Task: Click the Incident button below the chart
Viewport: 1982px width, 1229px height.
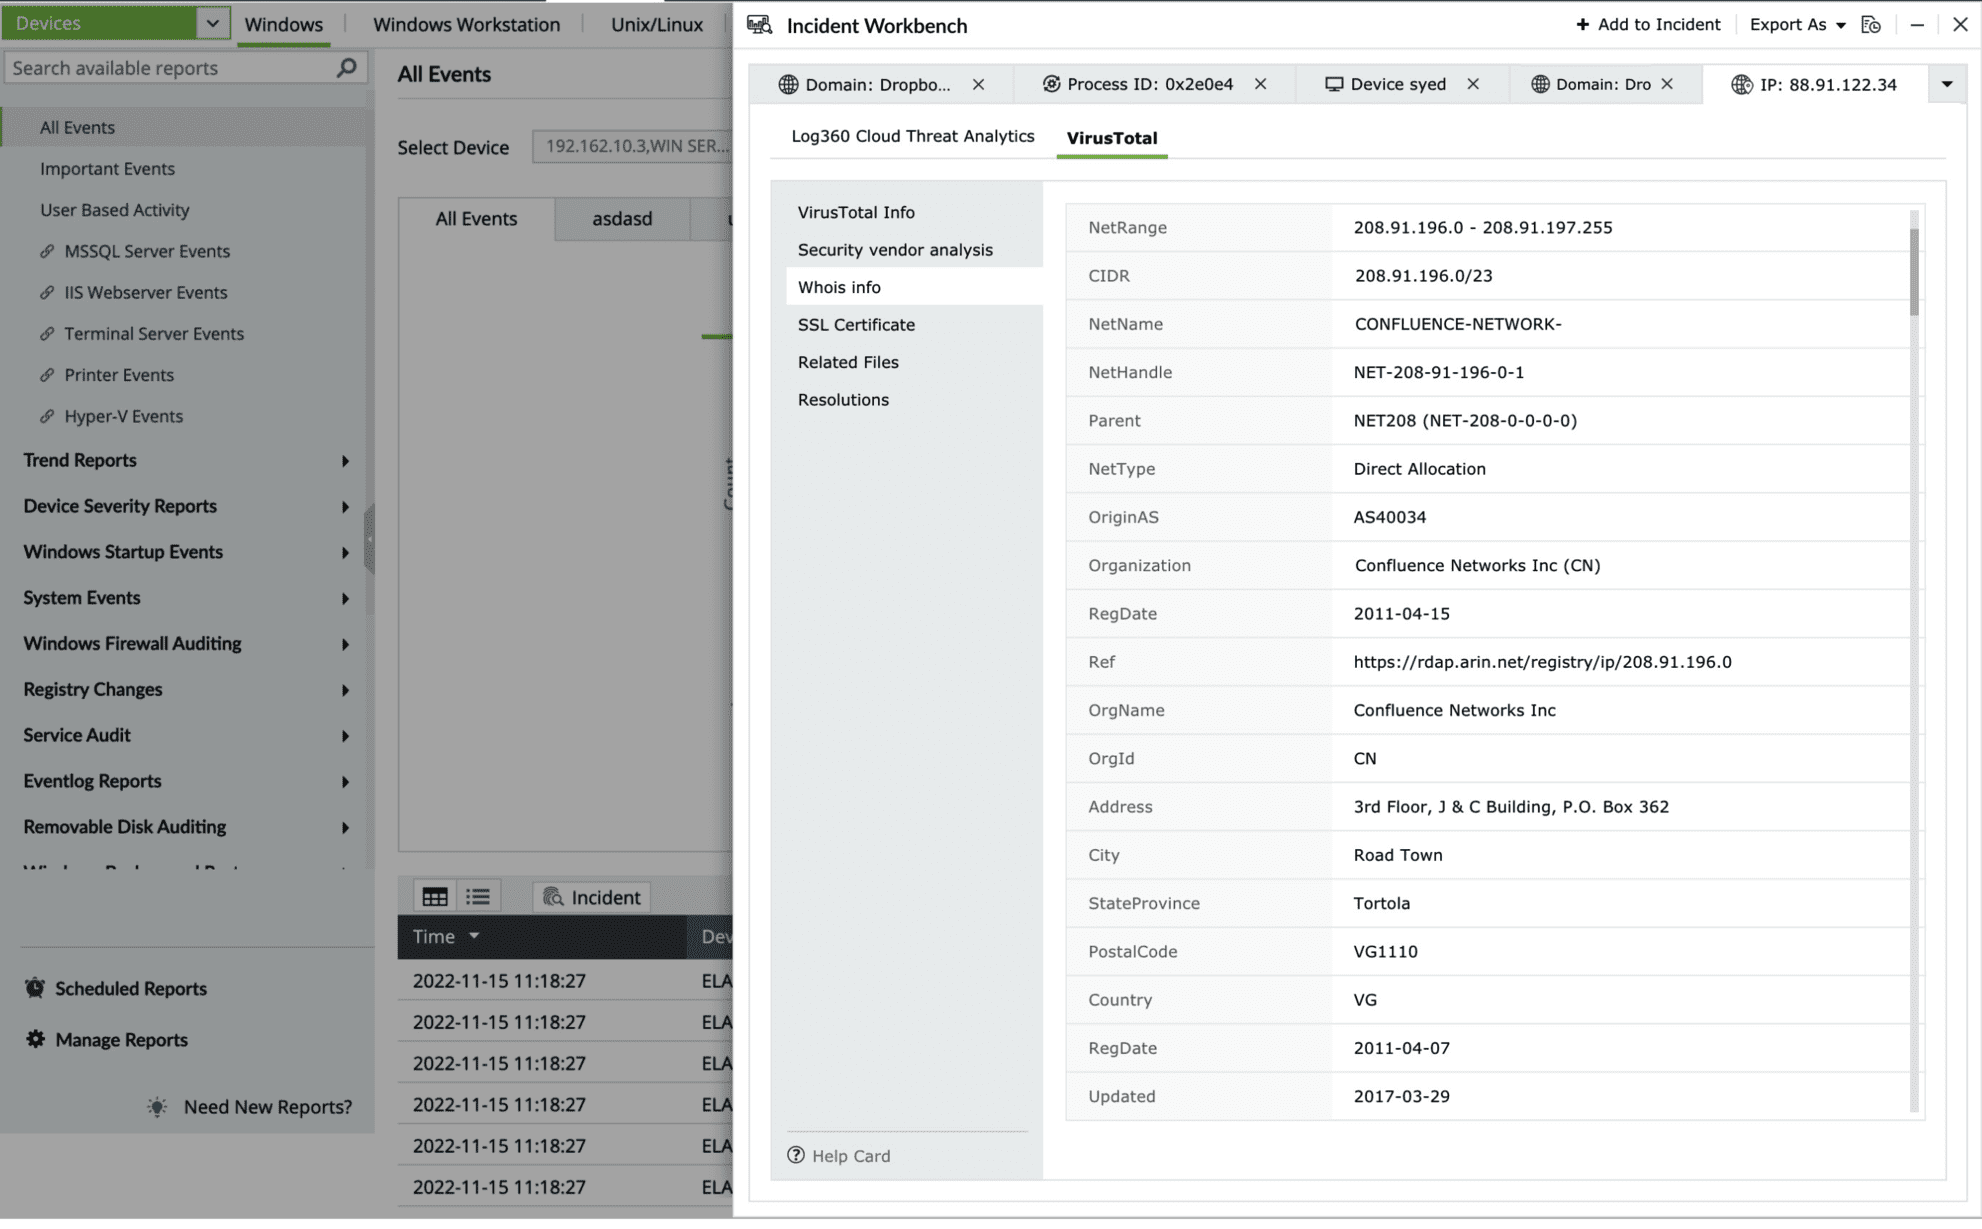Action: click(x=592, y=897)
